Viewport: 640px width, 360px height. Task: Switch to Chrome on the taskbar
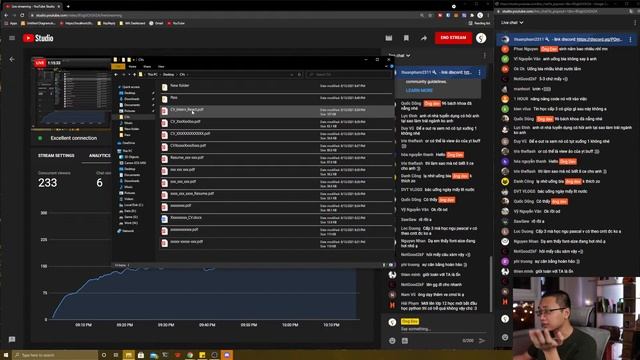pos(190,355)
